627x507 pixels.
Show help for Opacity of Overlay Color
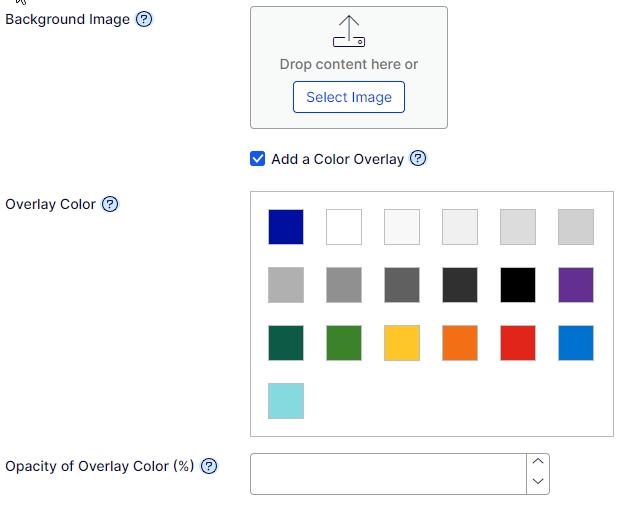[210, 466]
